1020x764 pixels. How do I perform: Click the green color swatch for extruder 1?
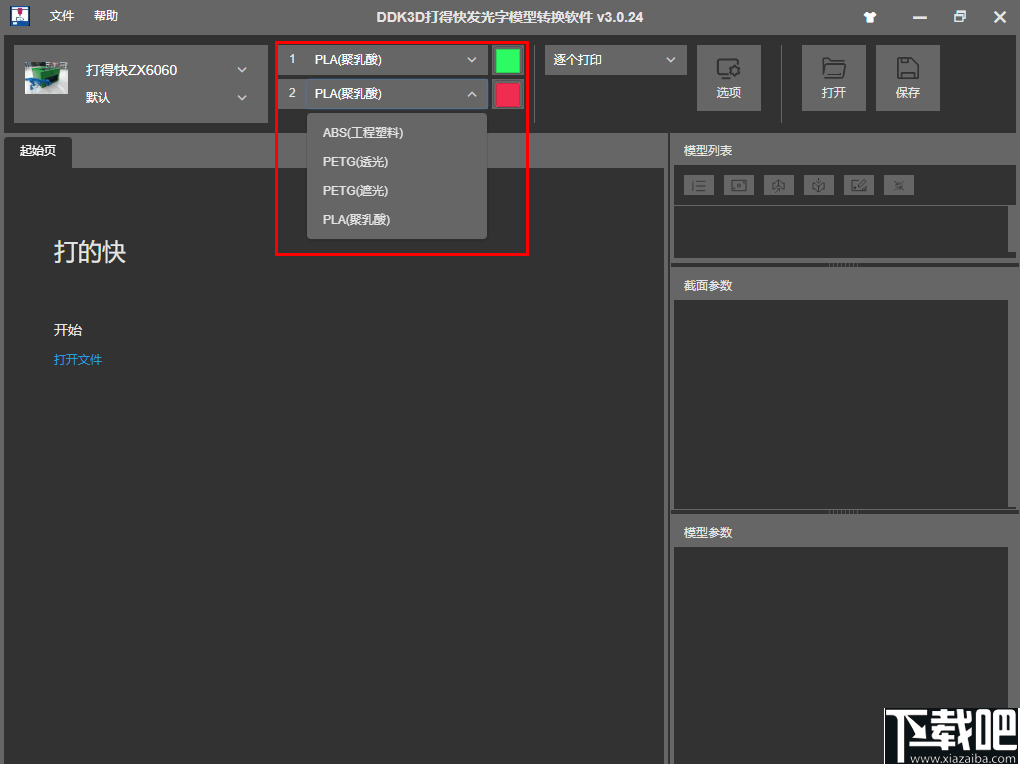[x=507, y=59]
